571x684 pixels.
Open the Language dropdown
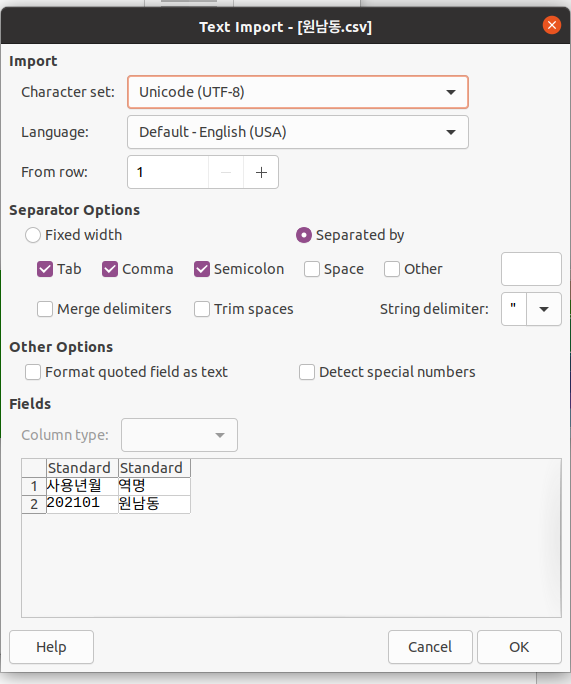pos(298,132)
